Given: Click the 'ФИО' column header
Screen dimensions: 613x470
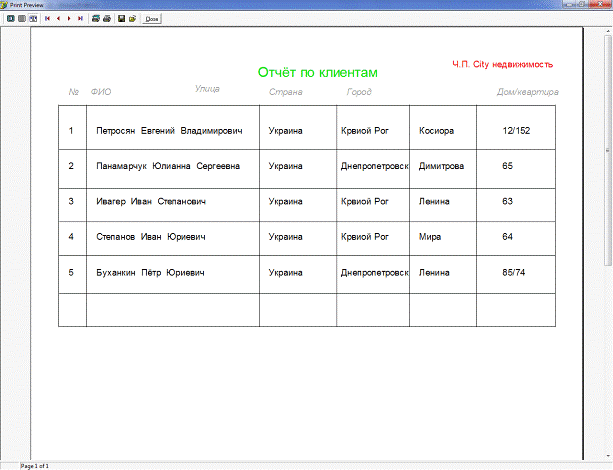Looking at the screenshot, I should tap(101, 93).
